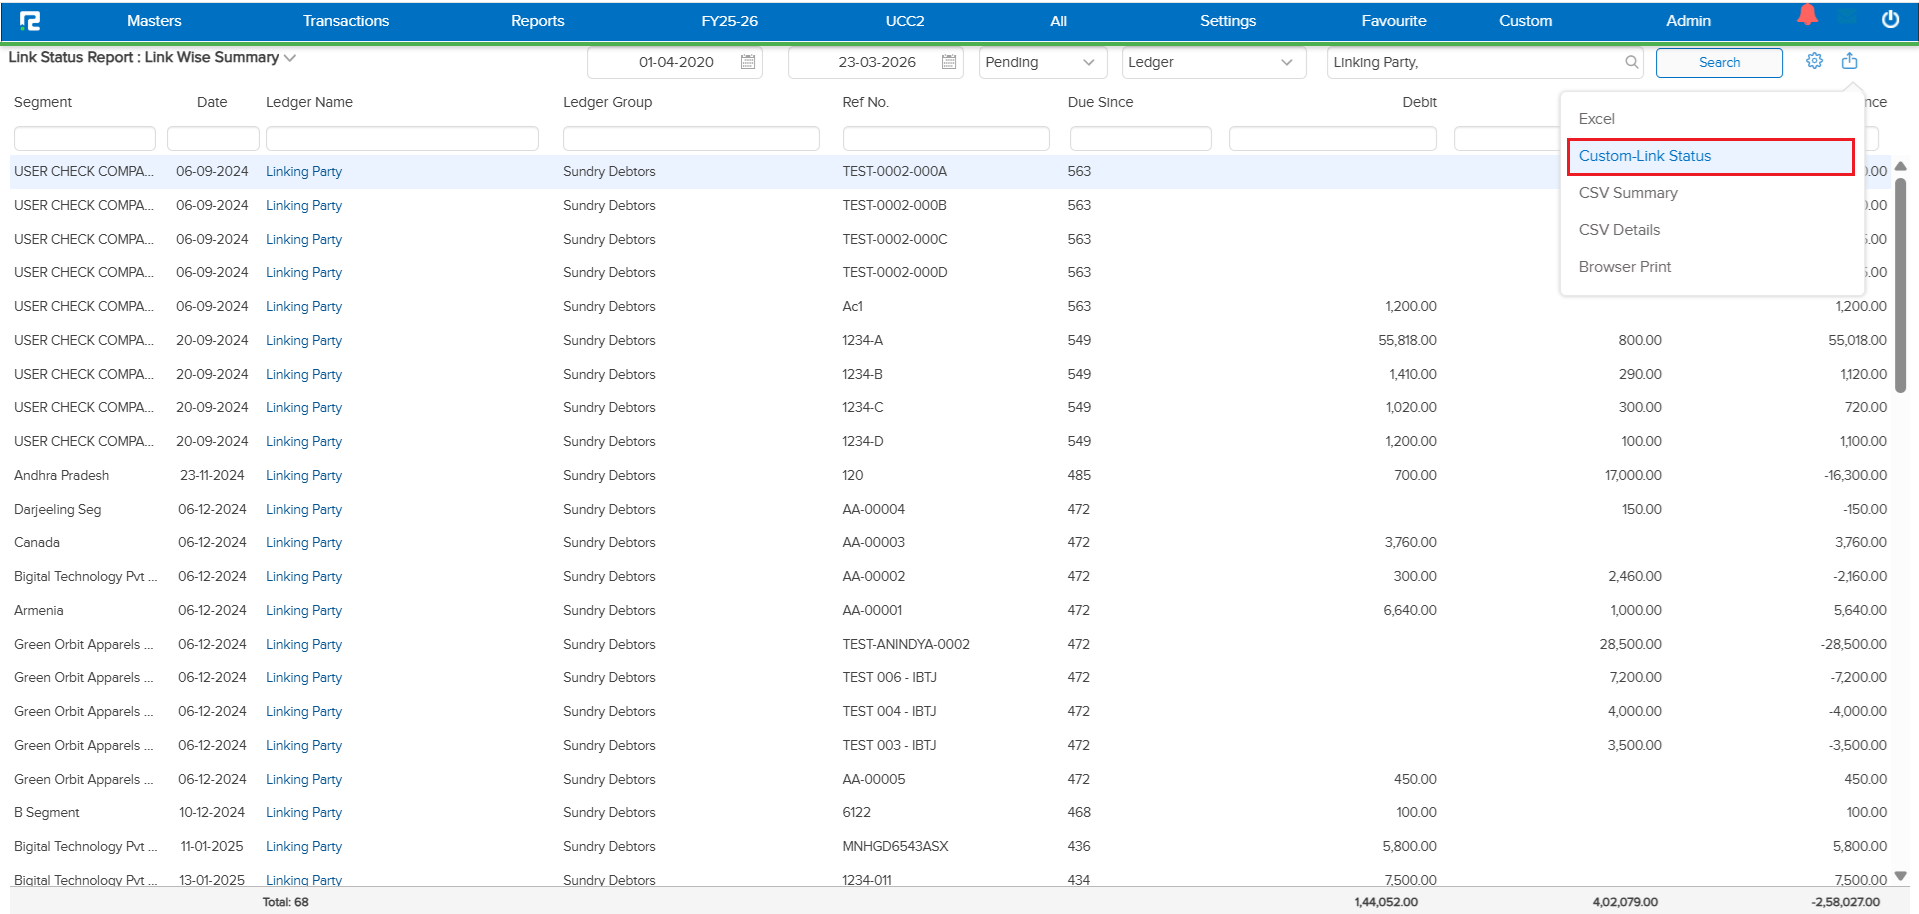This screenshot has width=1919, height=914.
Task: Choose CSV Details from the export menu
Action: (1619, 229)
